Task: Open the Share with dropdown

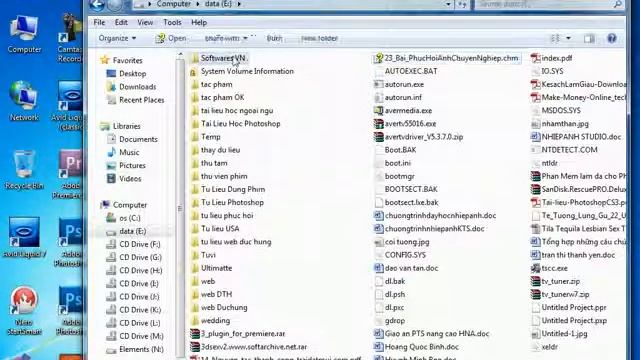Action: (226, 38)
